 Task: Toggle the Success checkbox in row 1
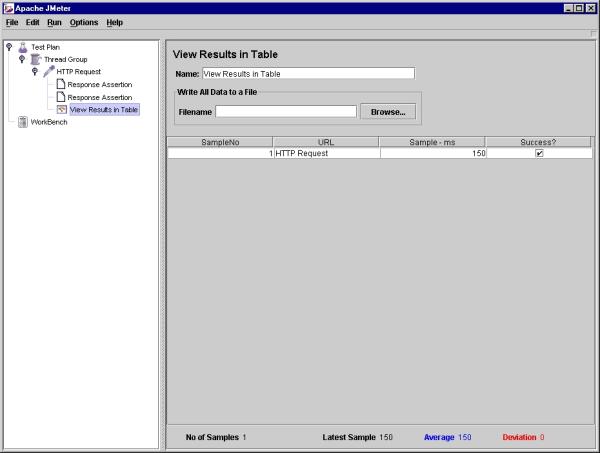pos(540,153)
